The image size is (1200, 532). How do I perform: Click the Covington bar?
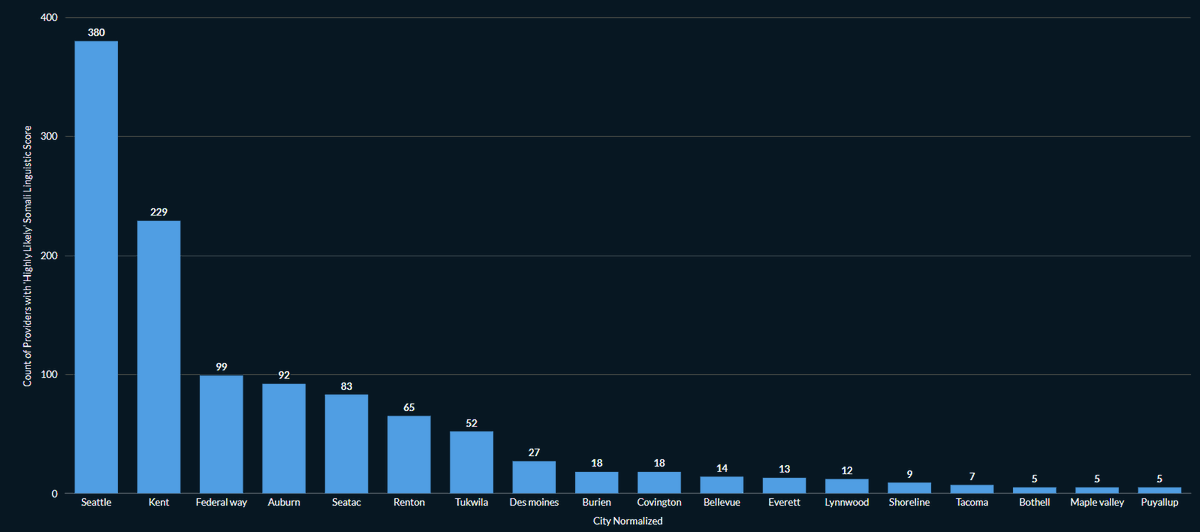pos(659,483)
